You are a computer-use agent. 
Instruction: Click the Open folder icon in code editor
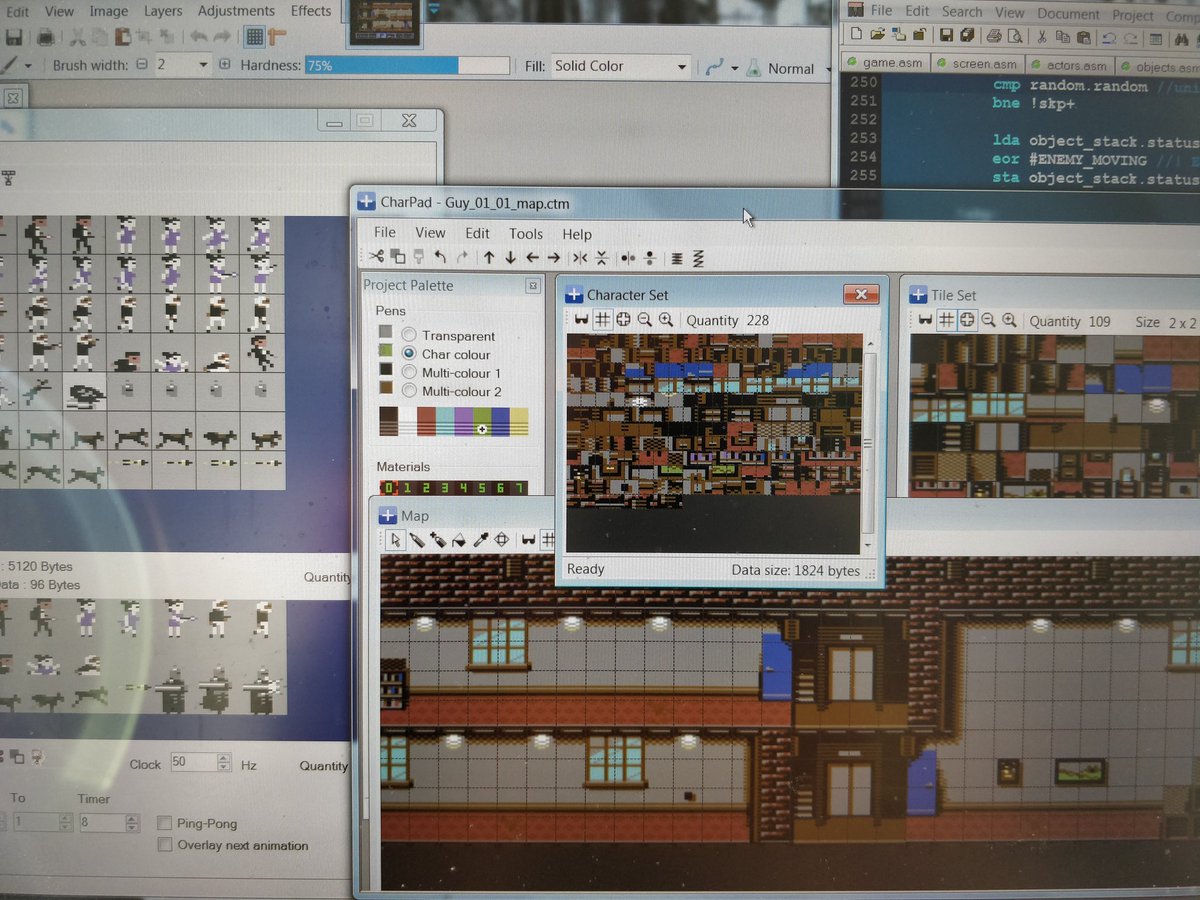[877, 36]
